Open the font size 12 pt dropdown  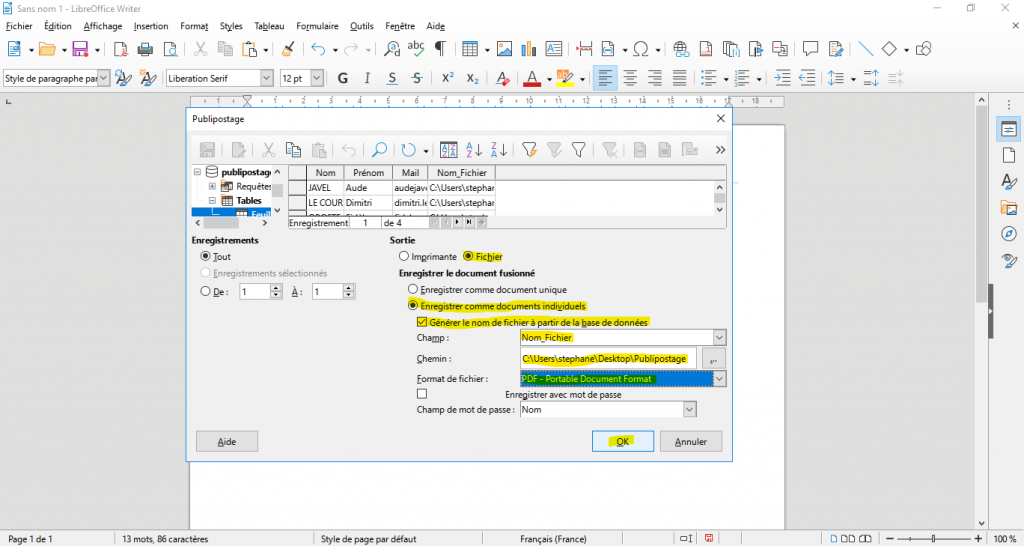(x=317, y=78)
